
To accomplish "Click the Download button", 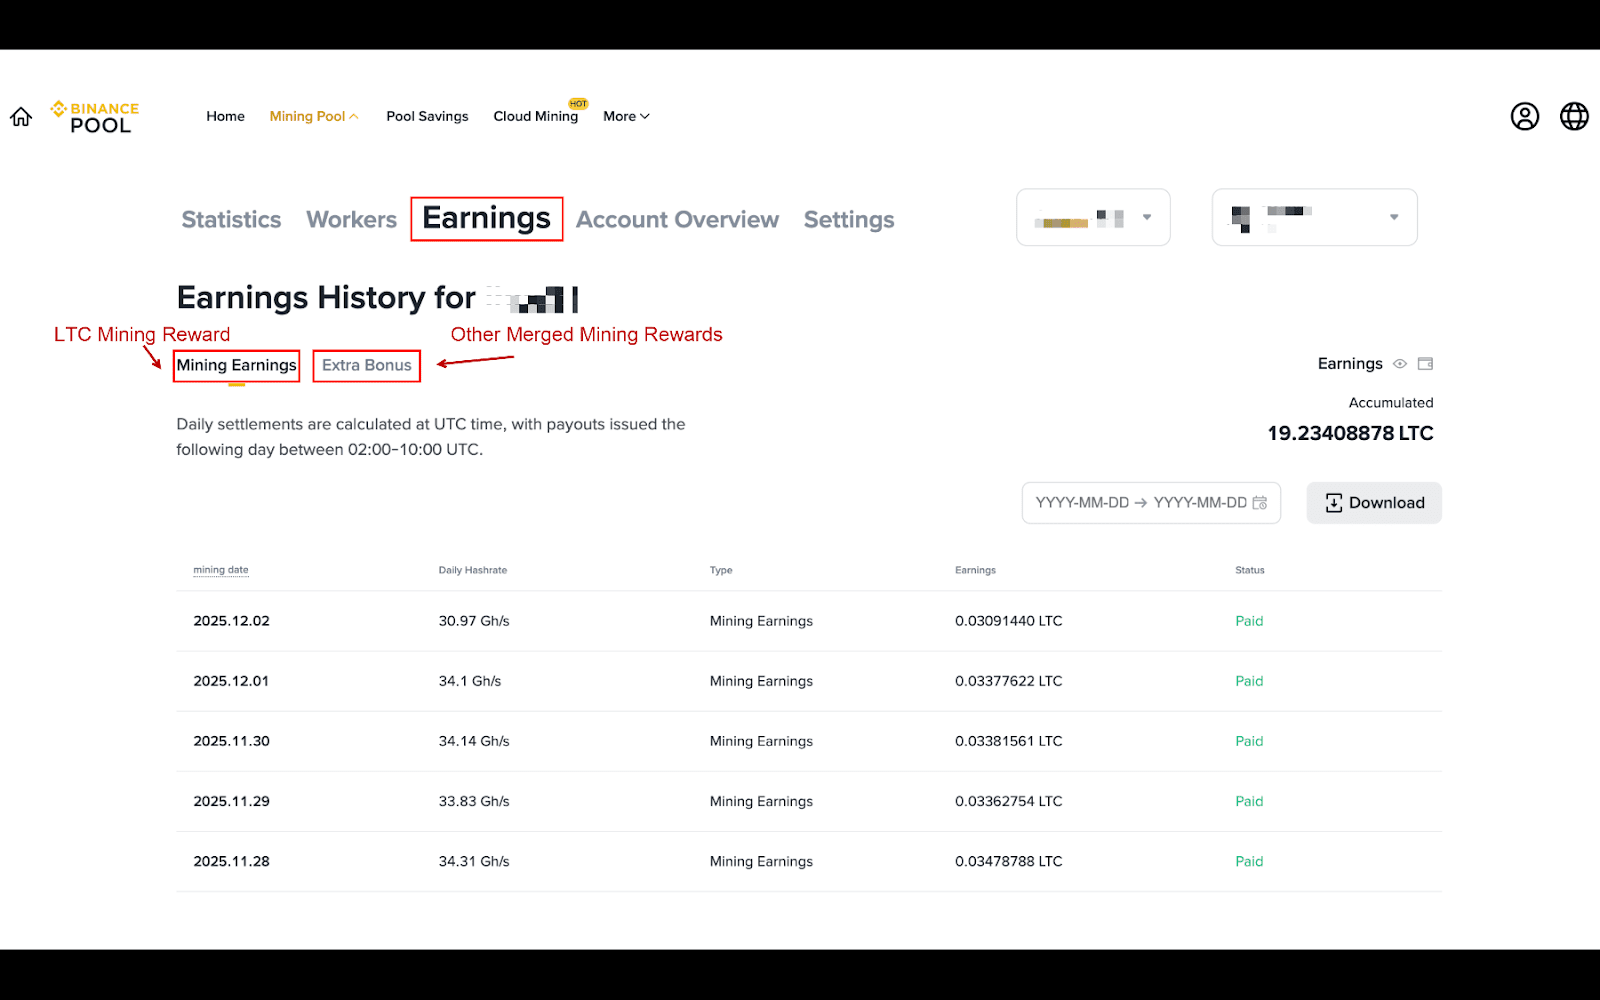I will click(1374, 503).
